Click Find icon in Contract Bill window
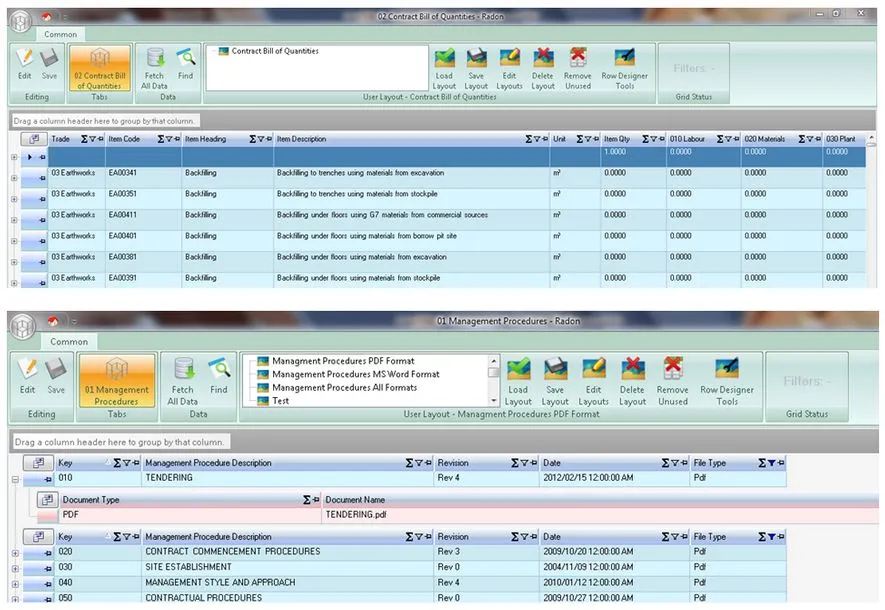Screen dimensions: 885x610 [x=185, y=64]
